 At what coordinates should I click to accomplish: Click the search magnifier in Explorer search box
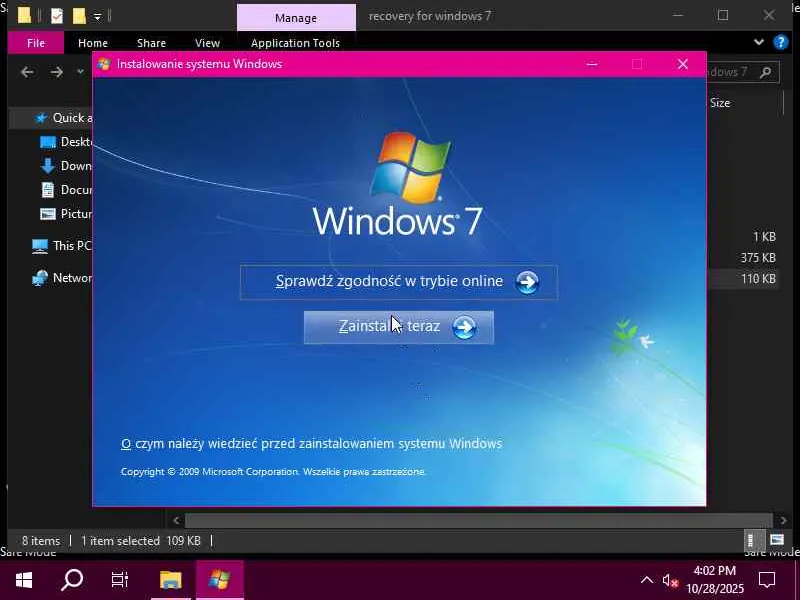[x=765, y=72]
